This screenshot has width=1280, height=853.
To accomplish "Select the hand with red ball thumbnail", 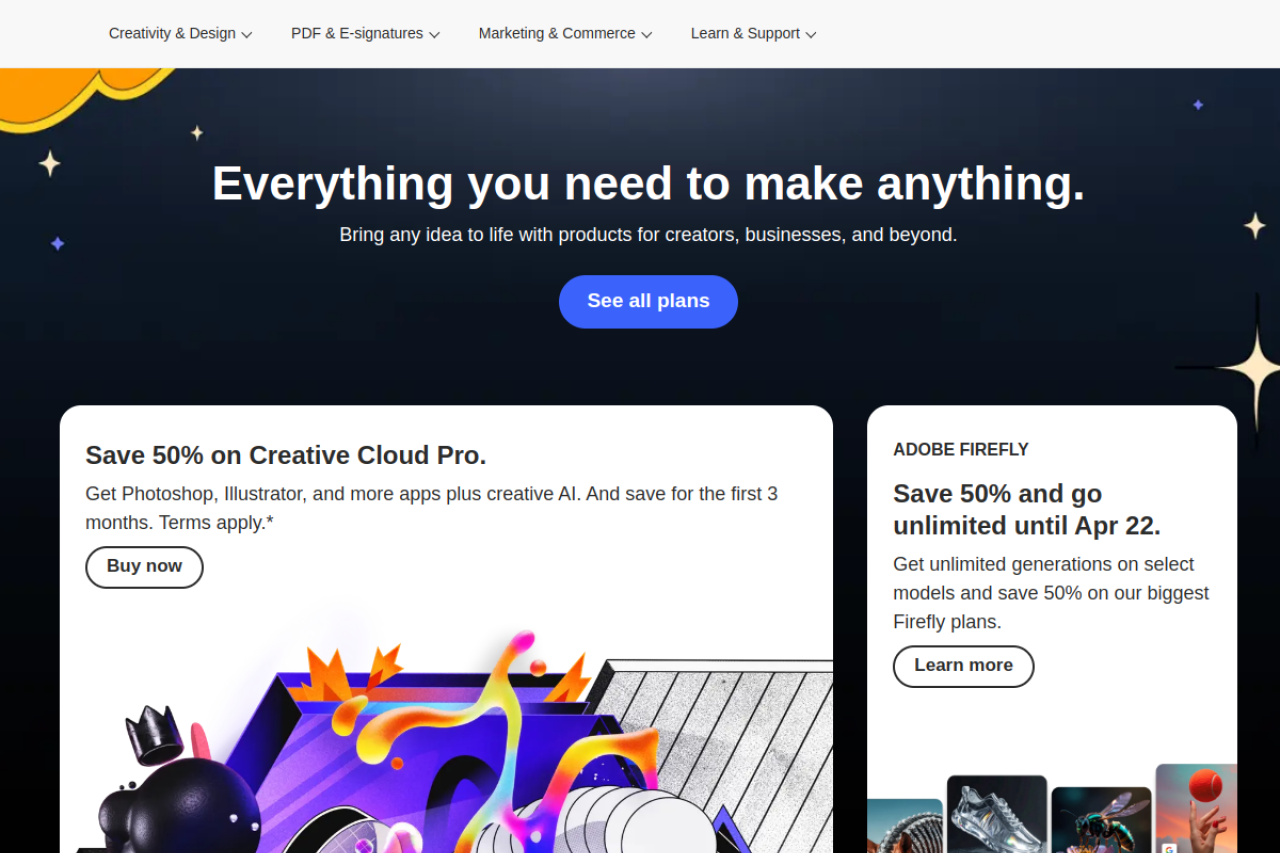I will pyautogui.click(x=1196, y=808).
